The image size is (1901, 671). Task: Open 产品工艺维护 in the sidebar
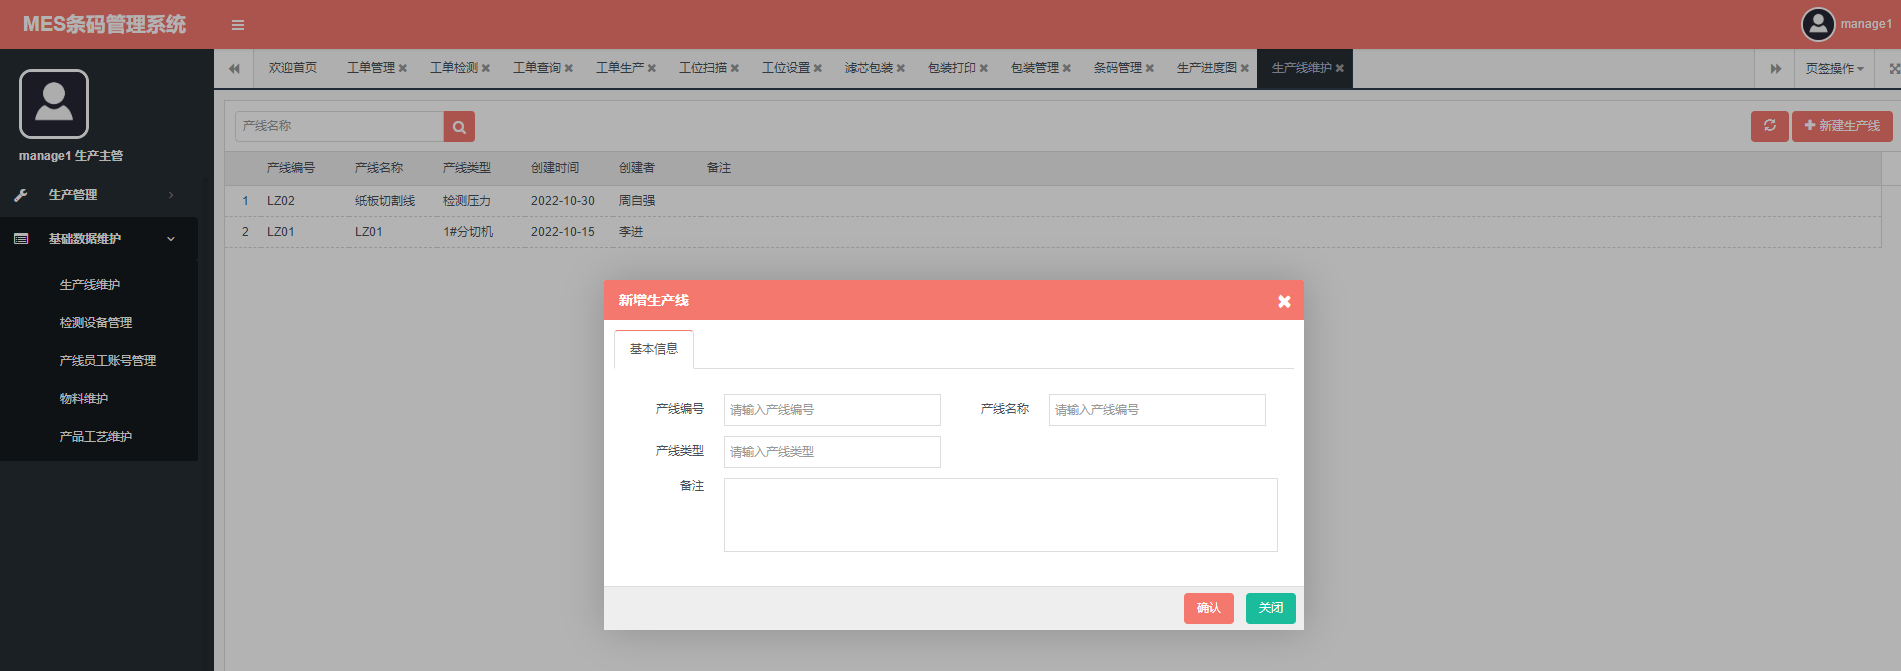[96, 437]
